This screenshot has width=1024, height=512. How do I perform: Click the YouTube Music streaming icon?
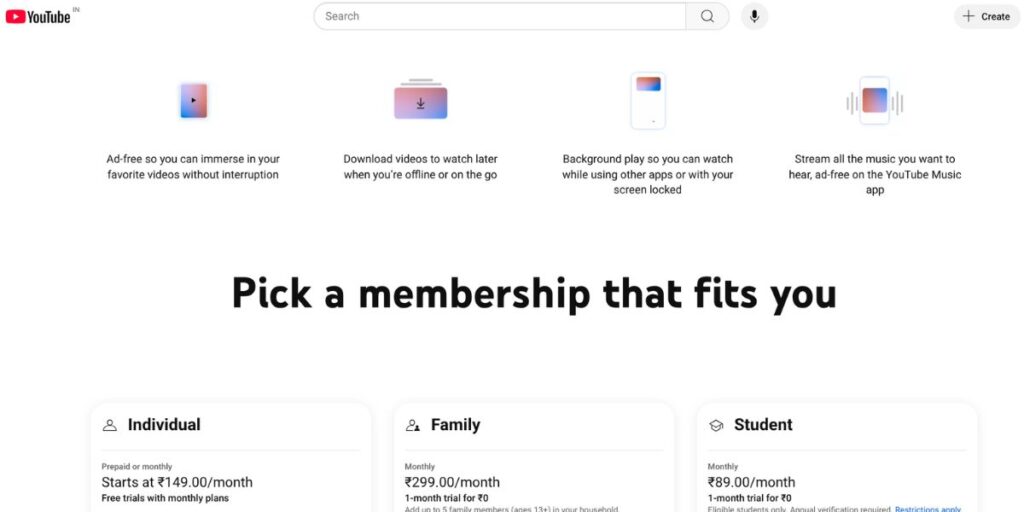tap(874, 101)
